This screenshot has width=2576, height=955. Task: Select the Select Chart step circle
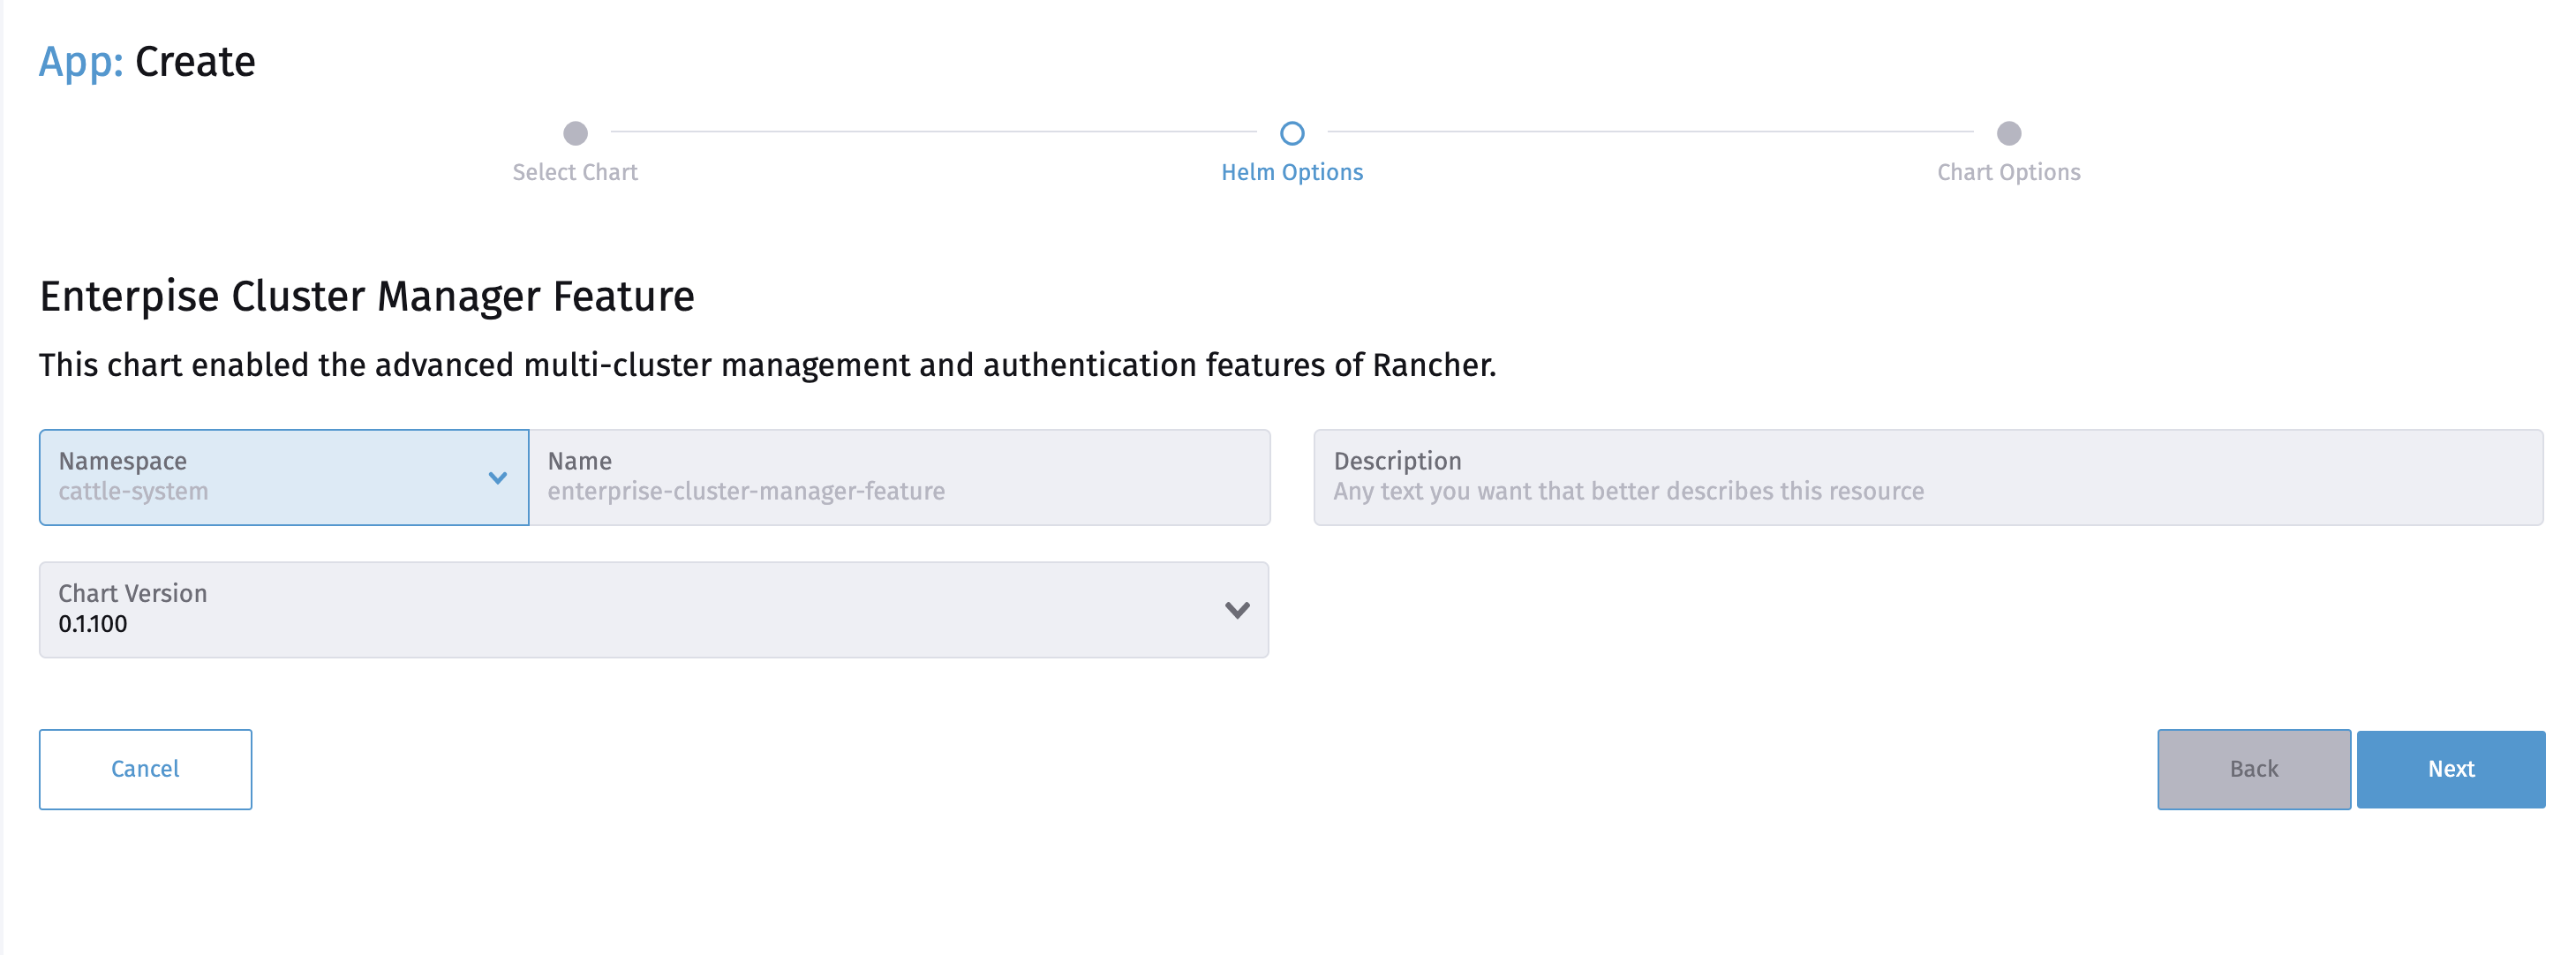[x=575, y=133]
